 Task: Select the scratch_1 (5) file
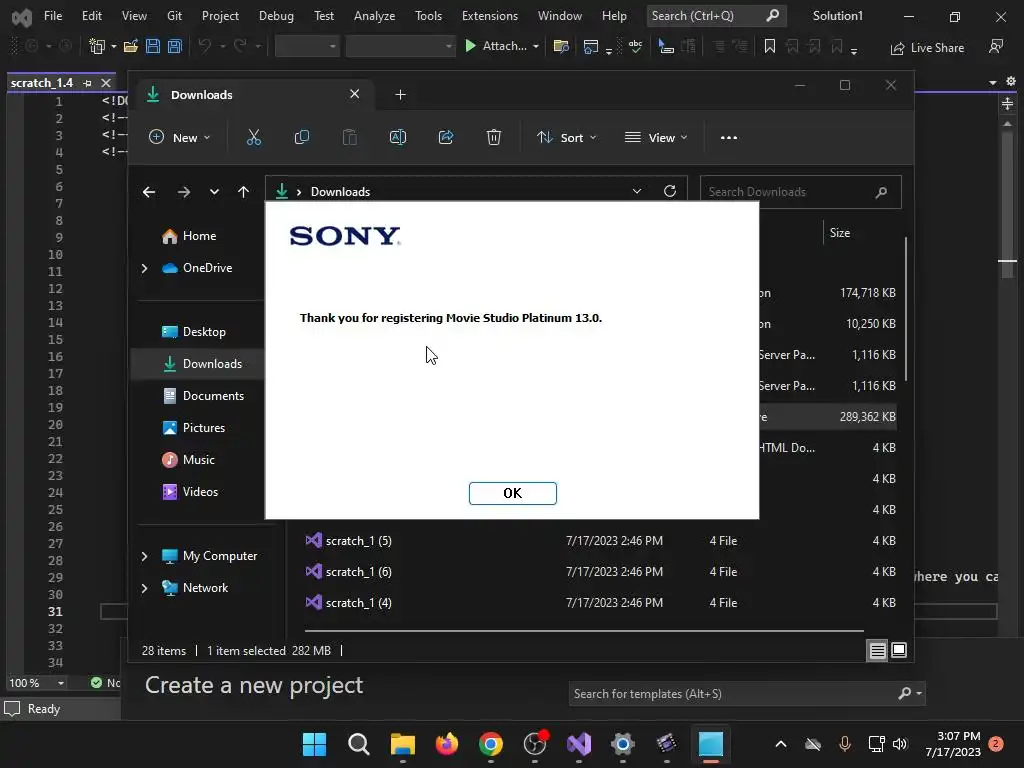[x=601, y=541]
